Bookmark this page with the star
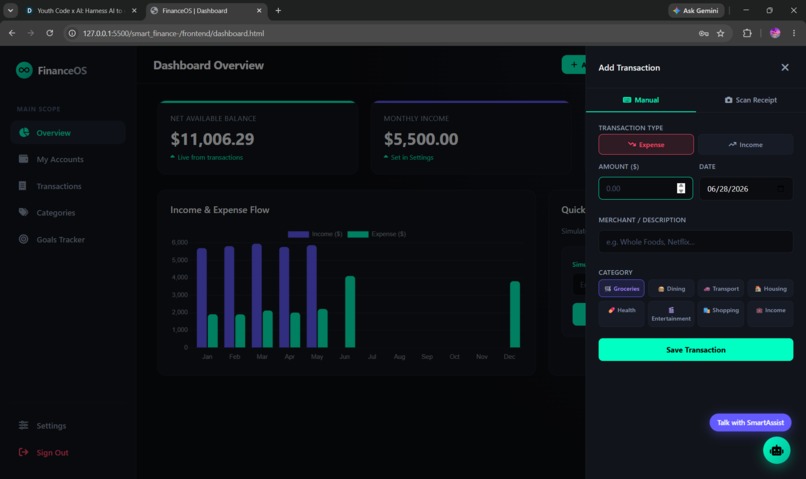The width and height of the screenshot is (806, 479). [x=721, y=33]
